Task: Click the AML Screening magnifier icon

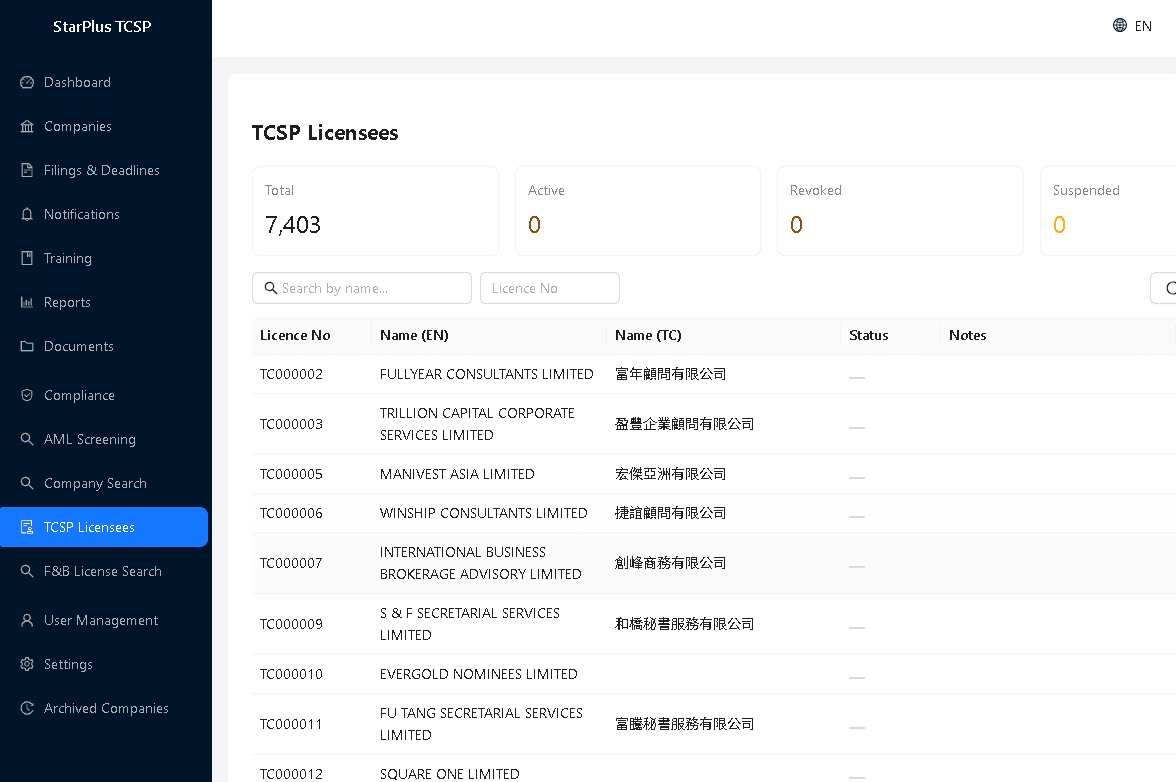Action: click(27, 439)
